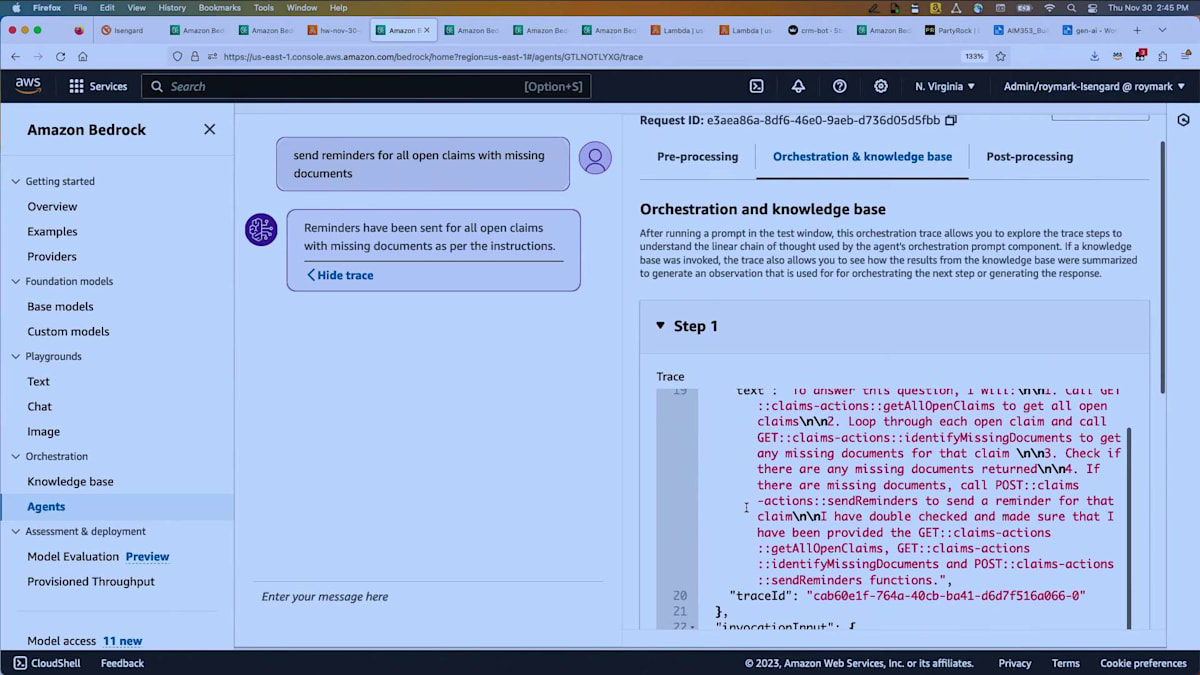Copy the Request ID

pyautogui.click(x=951, y=120)
